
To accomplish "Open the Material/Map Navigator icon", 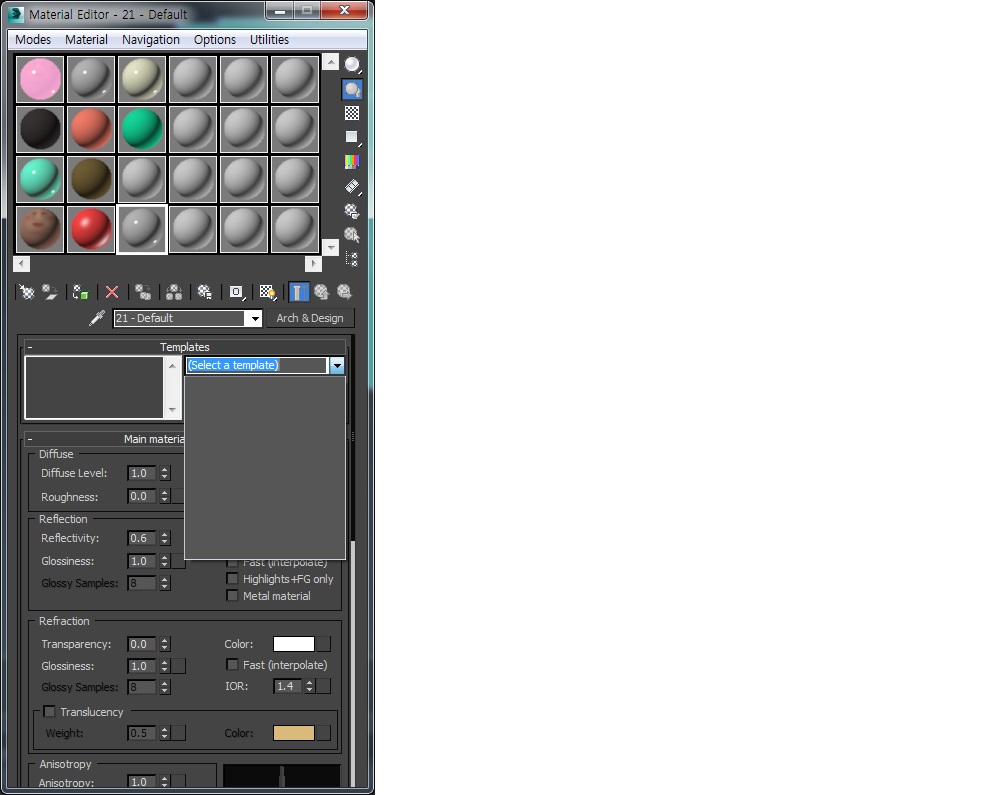I will click(x=352, y=259).
